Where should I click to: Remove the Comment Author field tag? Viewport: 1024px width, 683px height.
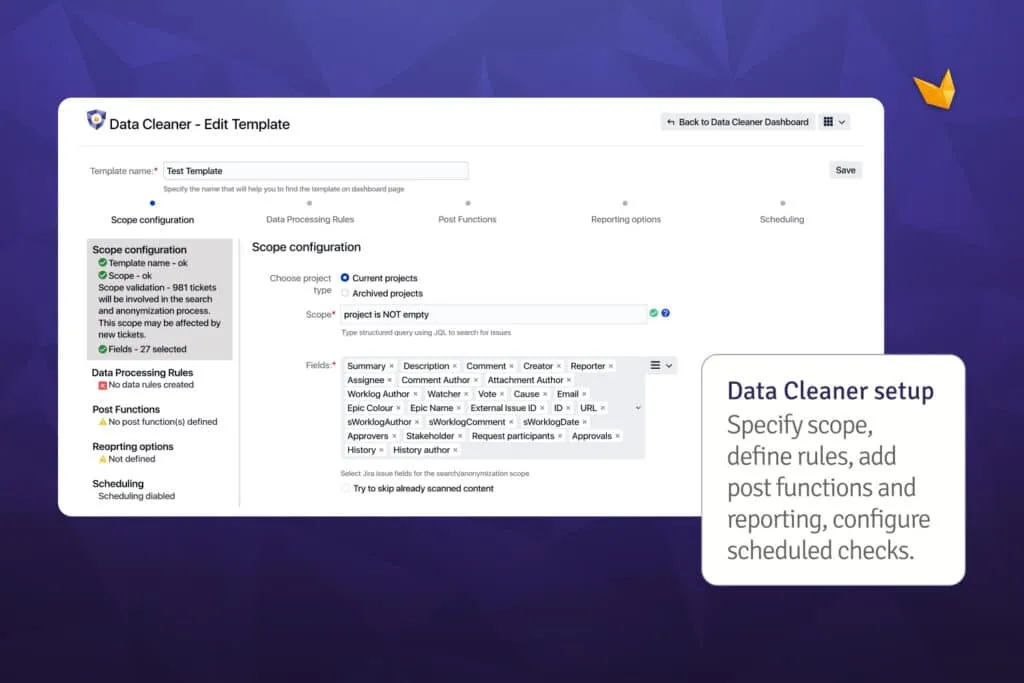coord(475,380)
